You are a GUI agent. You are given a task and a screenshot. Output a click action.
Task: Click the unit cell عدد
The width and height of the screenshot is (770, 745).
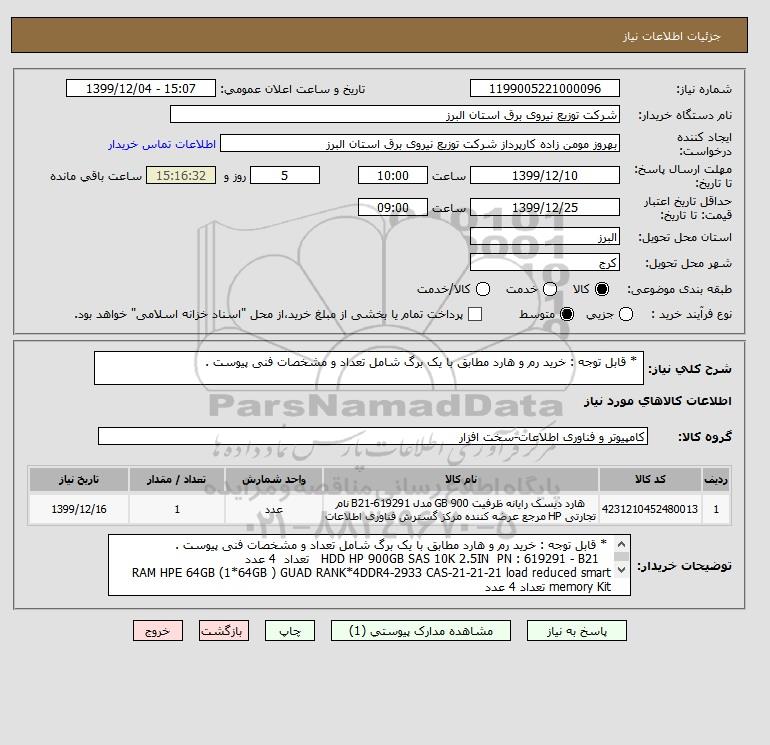pos(274,509)
